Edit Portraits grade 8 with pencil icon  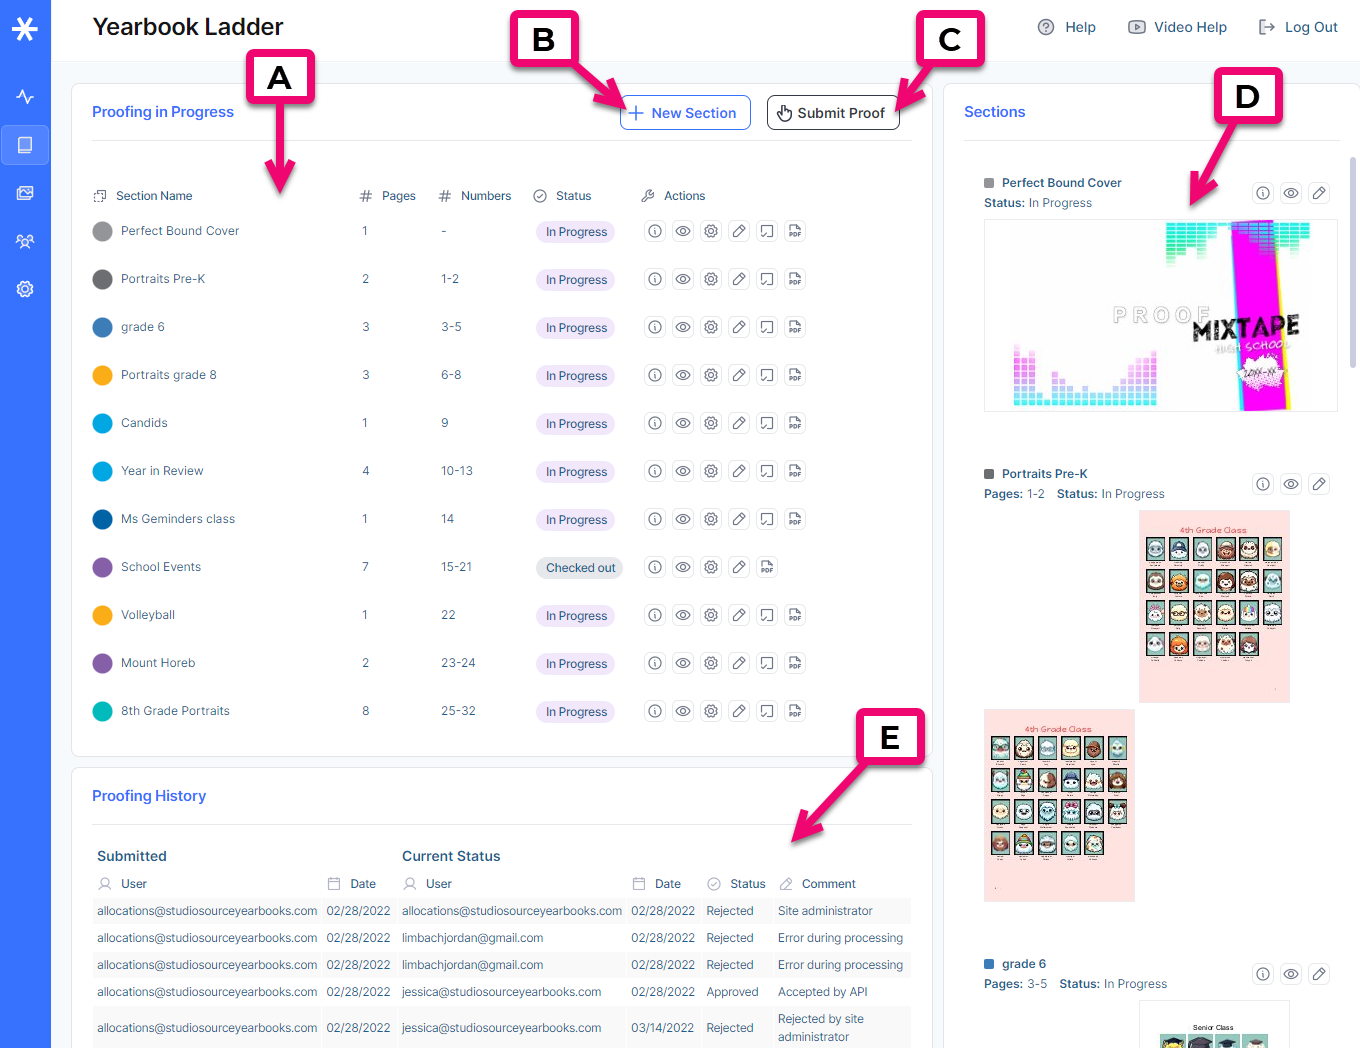739,375
